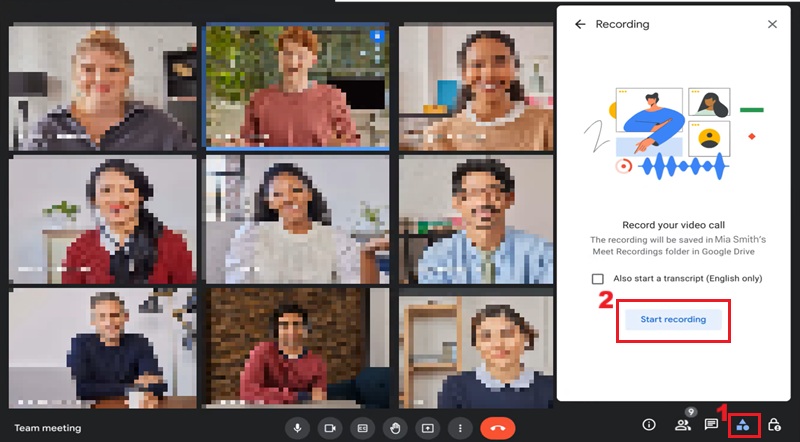Screen dimensions: 800x442
Task: Turn off the camera
Action: point(329,427)
